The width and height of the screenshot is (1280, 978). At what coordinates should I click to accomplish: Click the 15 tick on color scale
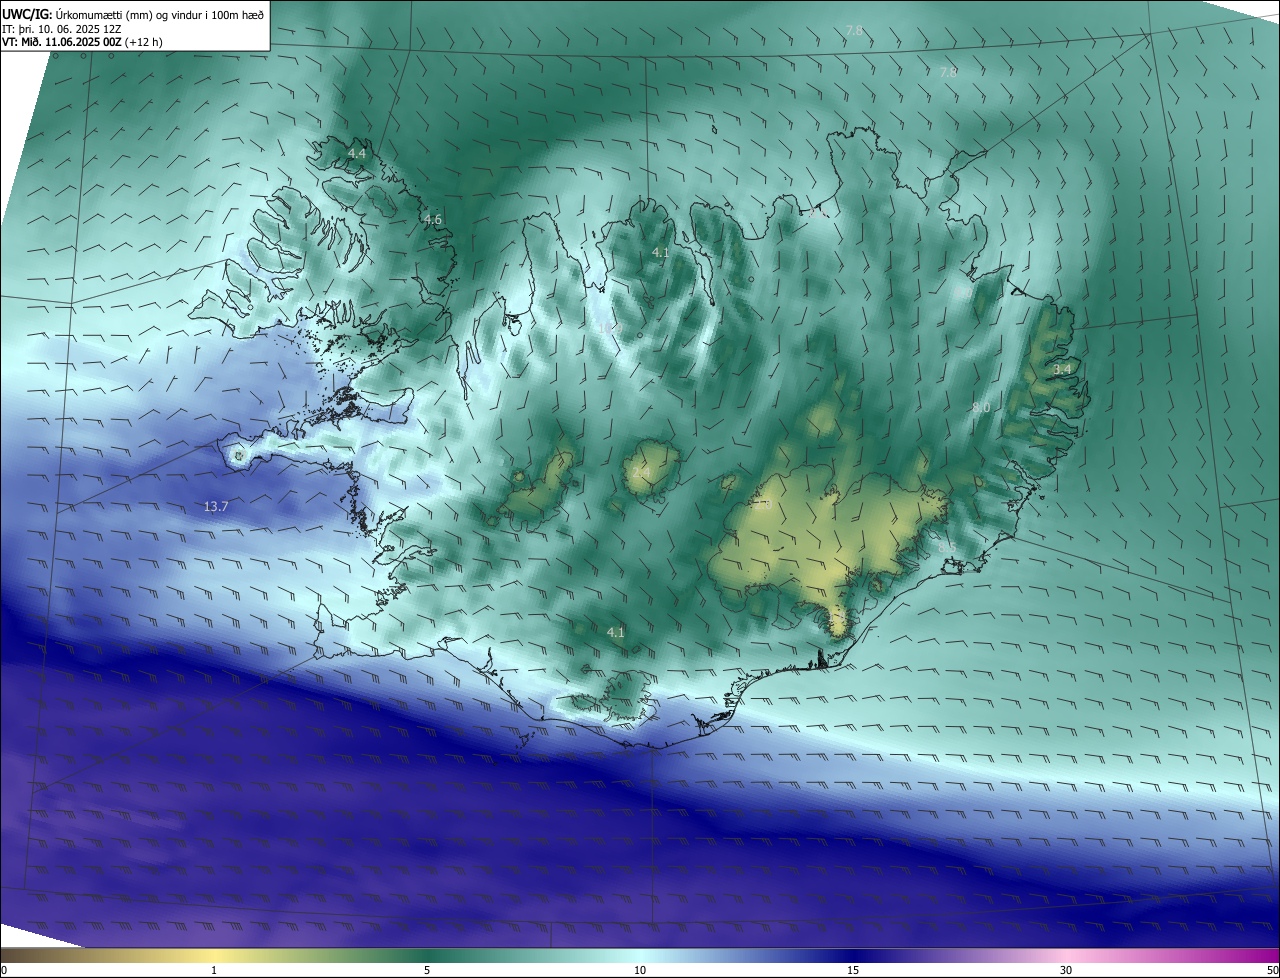pyautogui.click(x=853, y=970)
